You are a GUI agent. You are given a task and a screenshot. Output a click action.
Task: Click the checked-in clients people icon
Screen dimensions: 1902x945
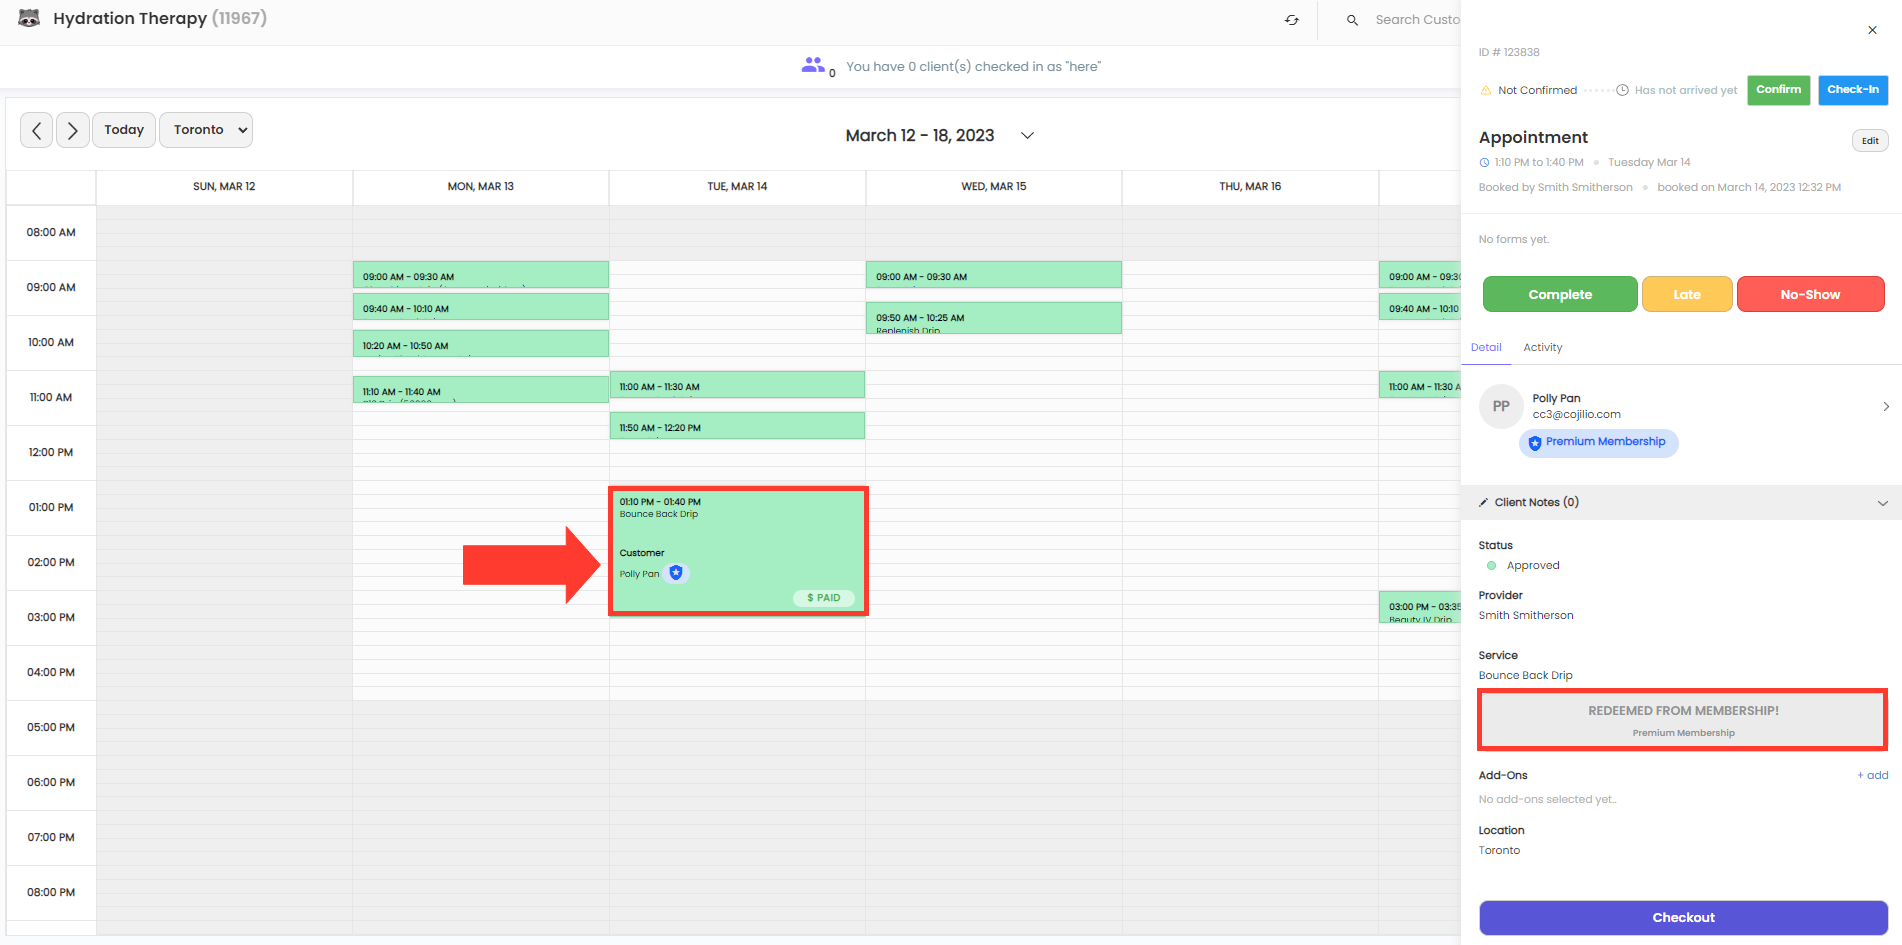pyautogui.click(x=813, y=65)
